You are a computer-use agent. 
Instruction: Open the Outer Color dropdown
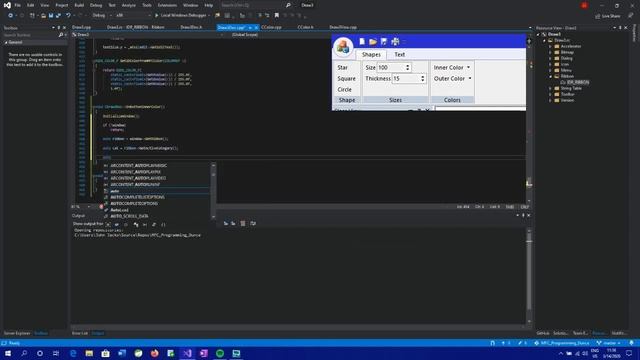[x=453, y=78]
